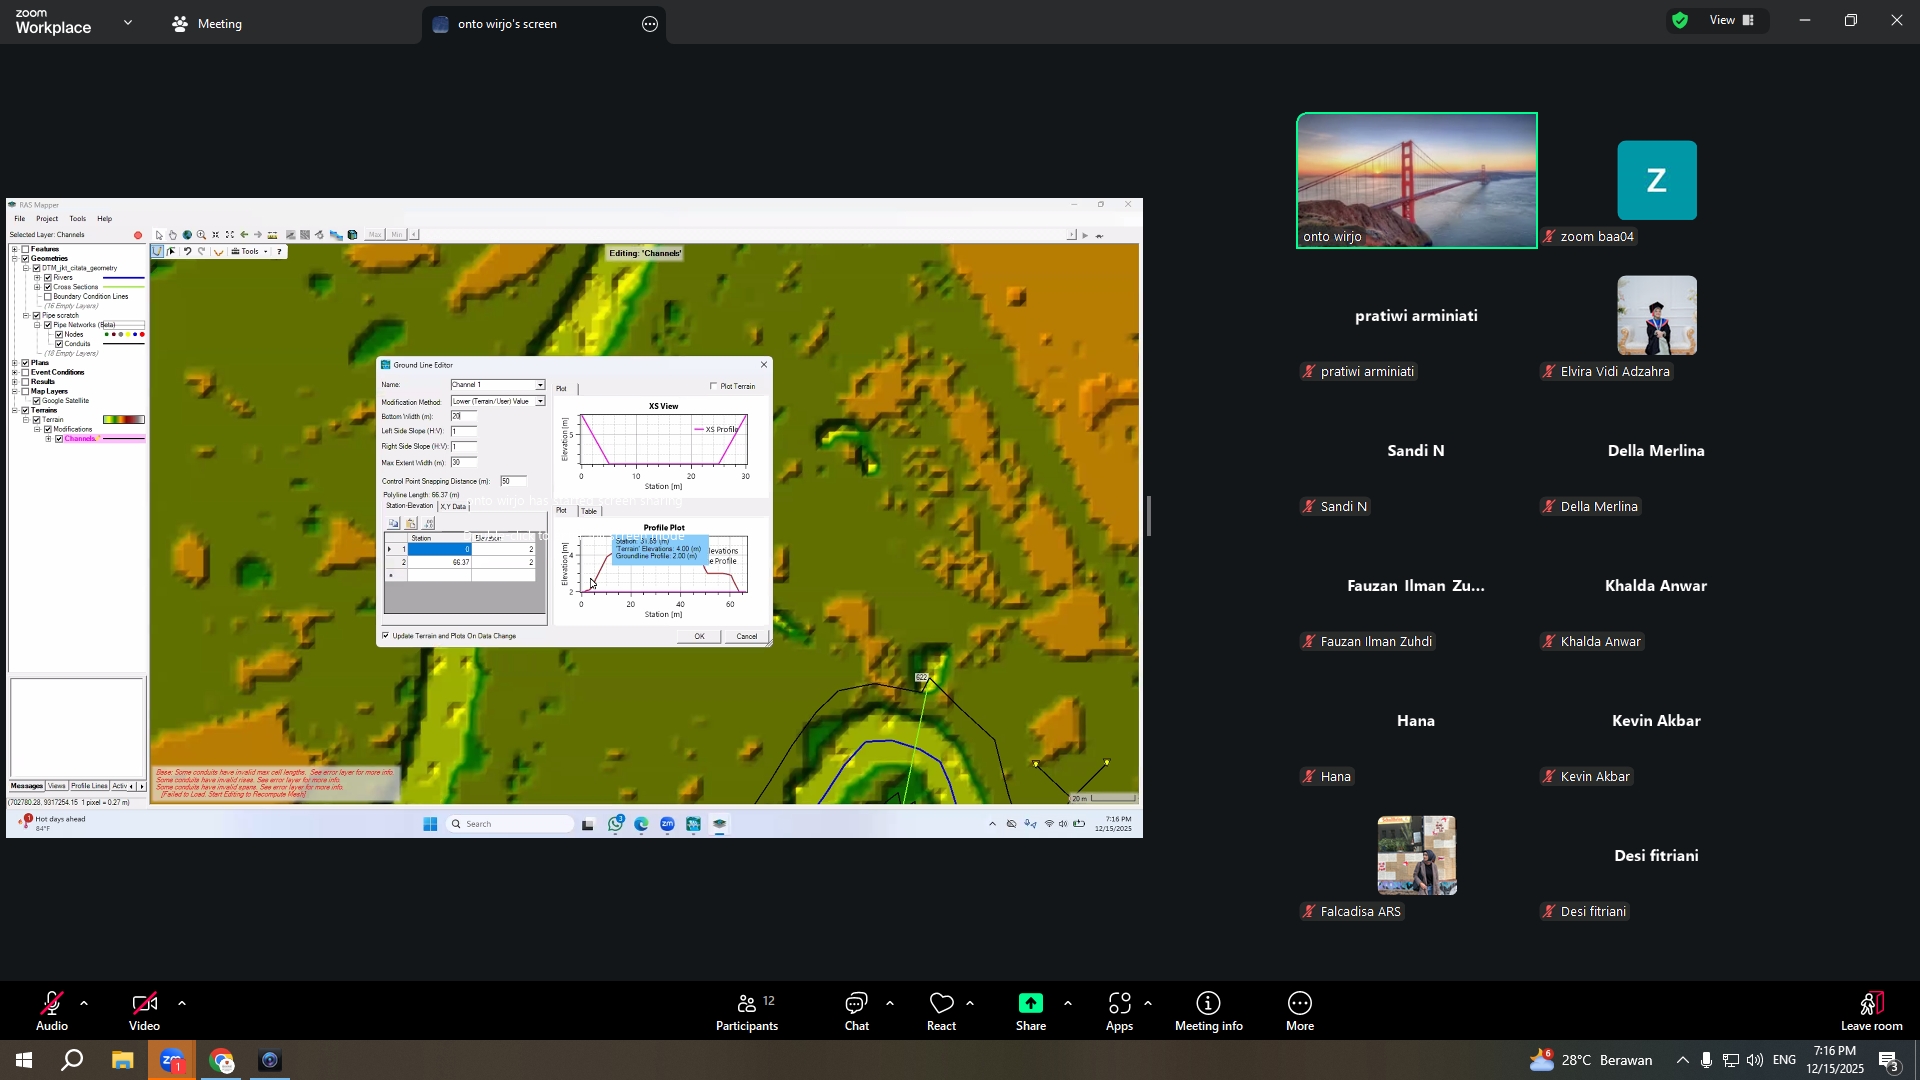Activate the pan hand tool in RAS Mapper

coord(173,235)
